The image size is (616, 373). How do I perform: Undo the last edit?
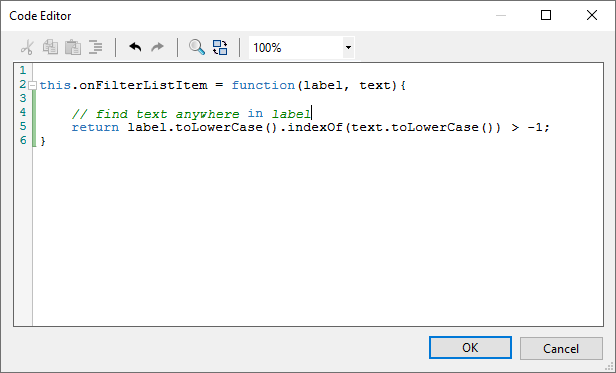(x=135, y=47)
